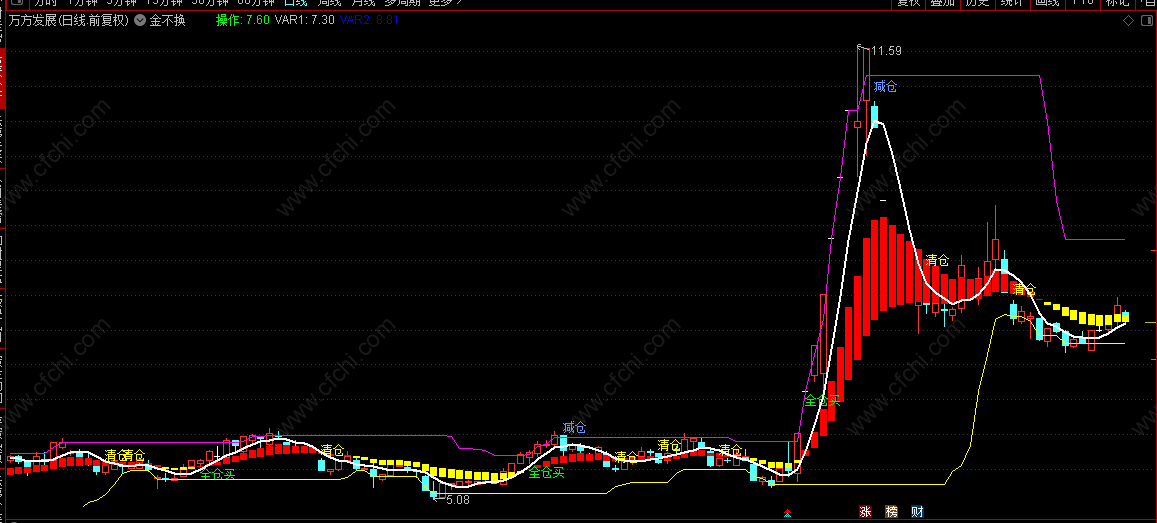Click the 全仓买 signal on the steep rally
The width and height of the screenshot is (1157, 523).
pos(823,401)
